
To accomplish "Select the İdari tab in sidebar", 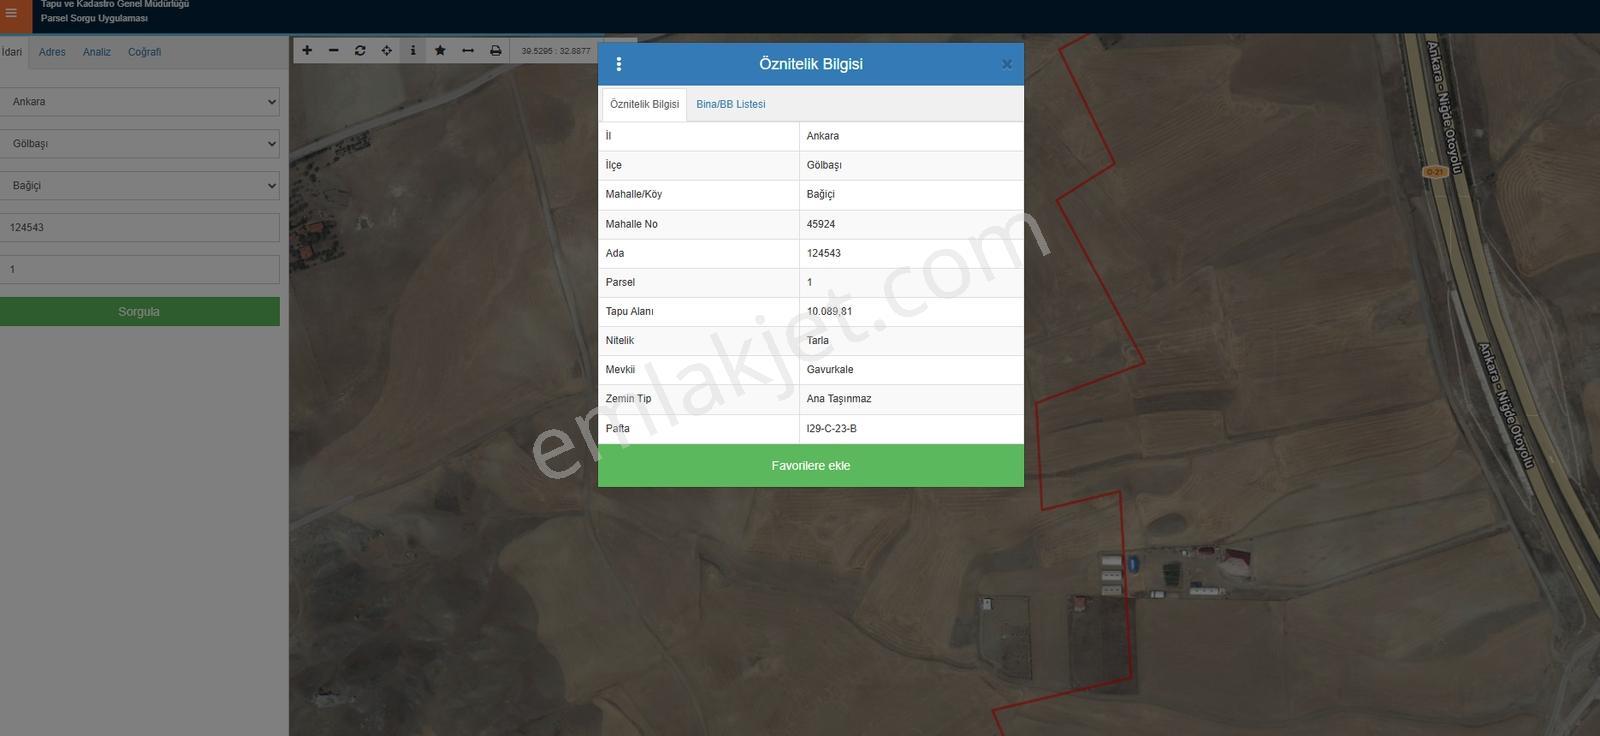I will point(12,52).
